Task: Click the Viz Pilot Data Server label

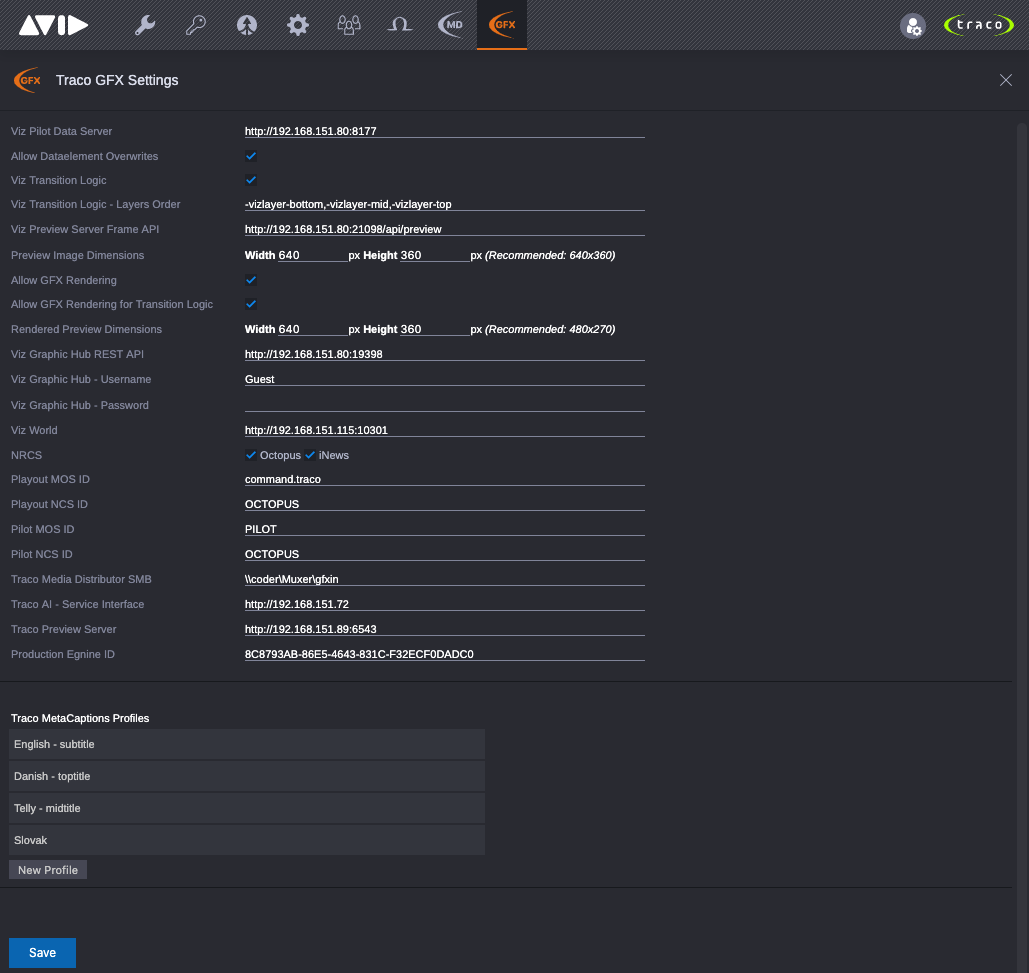Action: point(61,131)
